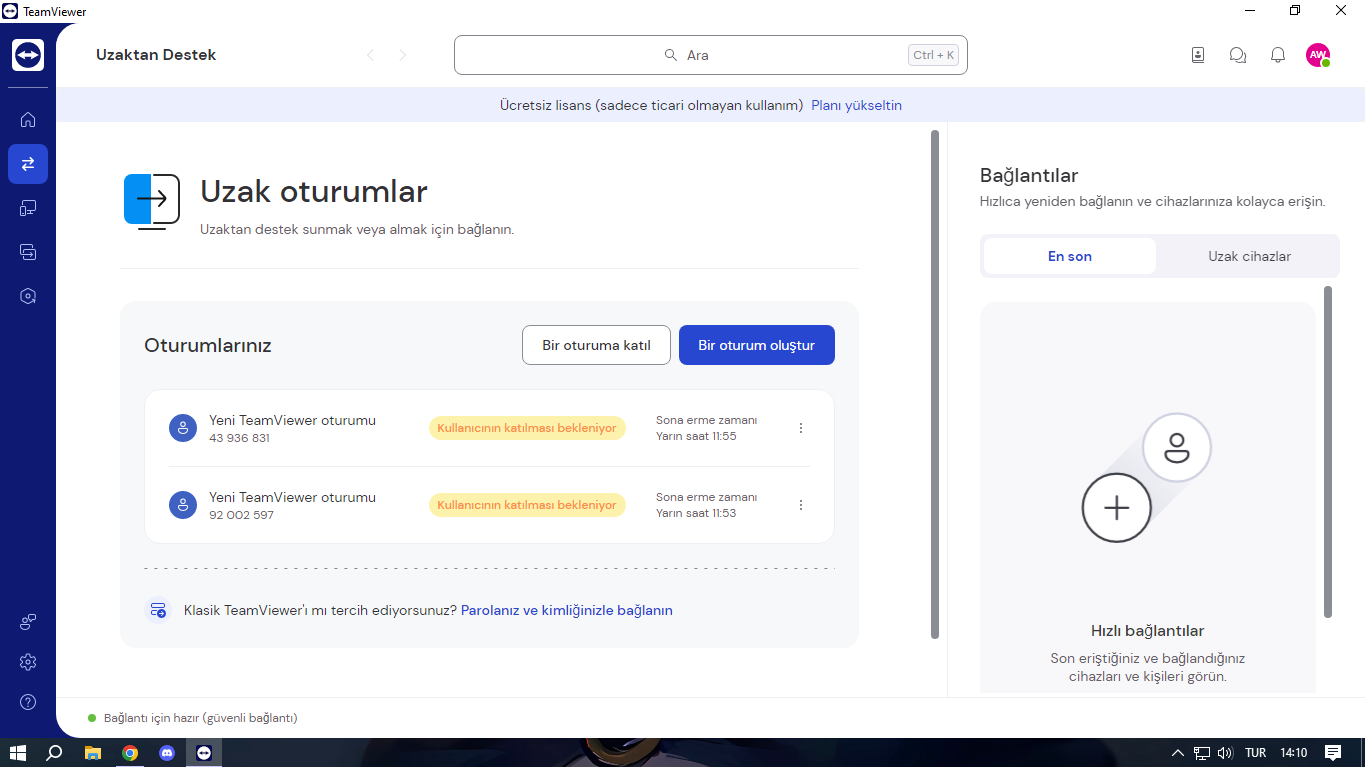This screenshot has width=1365, height=767.
Task: Switch to the Uzak cihazlar tab
Action: 1249,256
